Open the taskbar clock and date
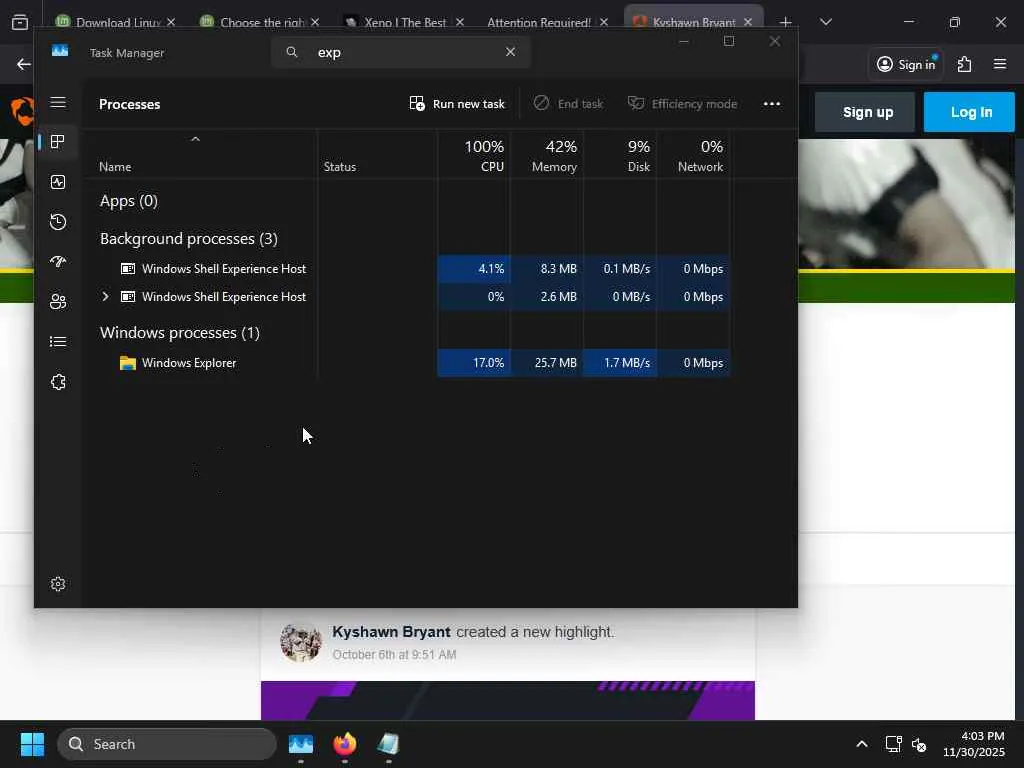Image resolution: width=1024 pixels, height=768 pixels. tap(974, 744)
